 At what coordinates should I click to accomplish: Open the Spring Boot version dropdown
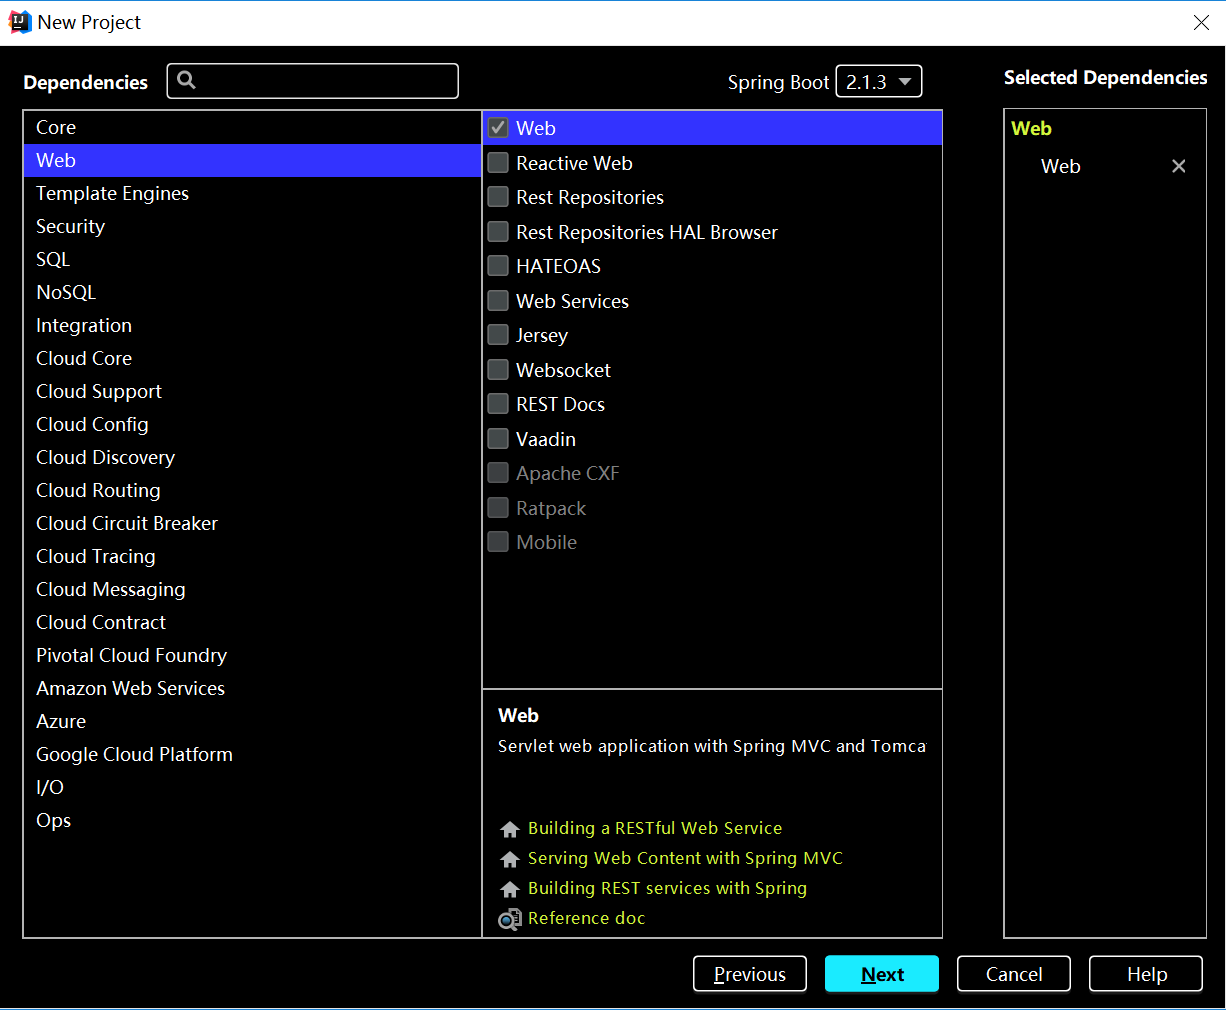(879, 82)
